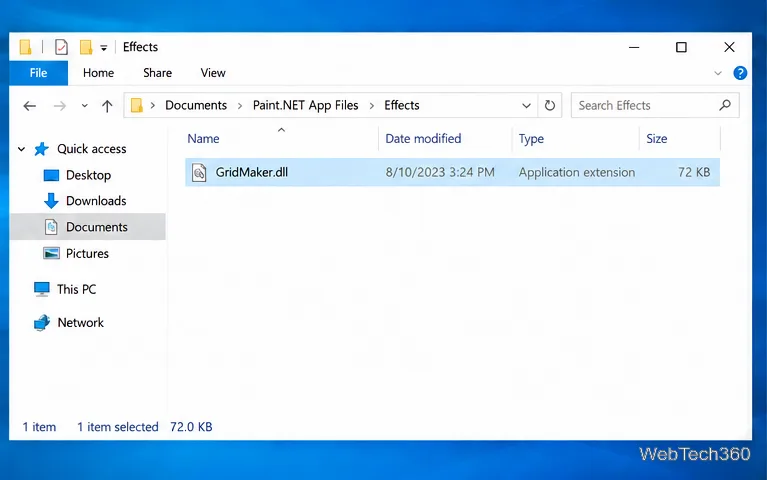The width and height of the screenshot is (767, 480).
Task: Open Downloads in the navigation pane
Action: [x=96, y=201]
